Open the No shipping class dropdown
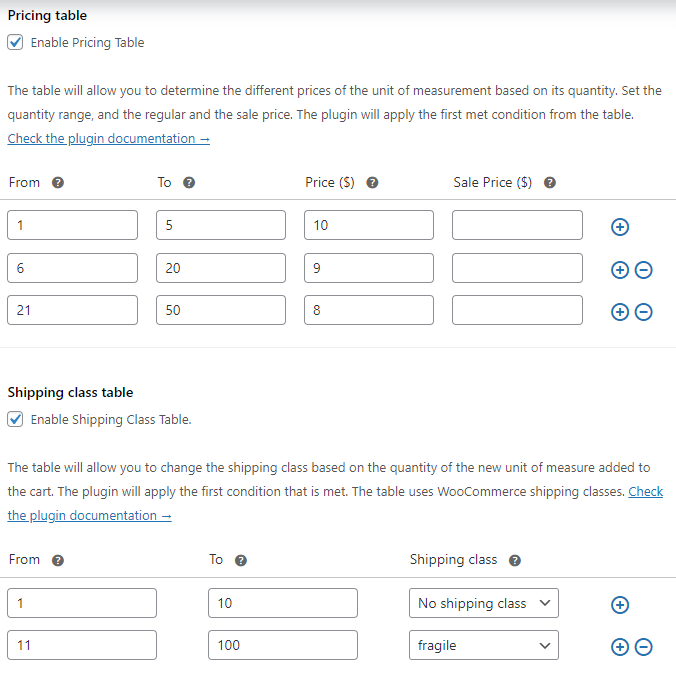Image resolution: width=676 pixels, height=675 pixels. pos(484,603)
